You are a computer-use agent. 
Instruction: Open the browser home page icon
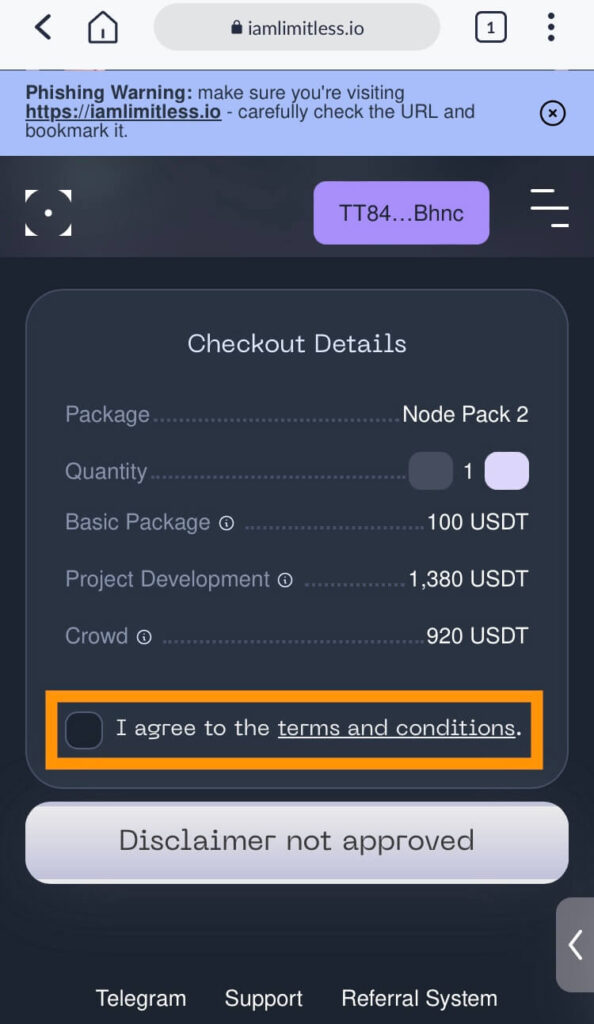coord(102,28)
